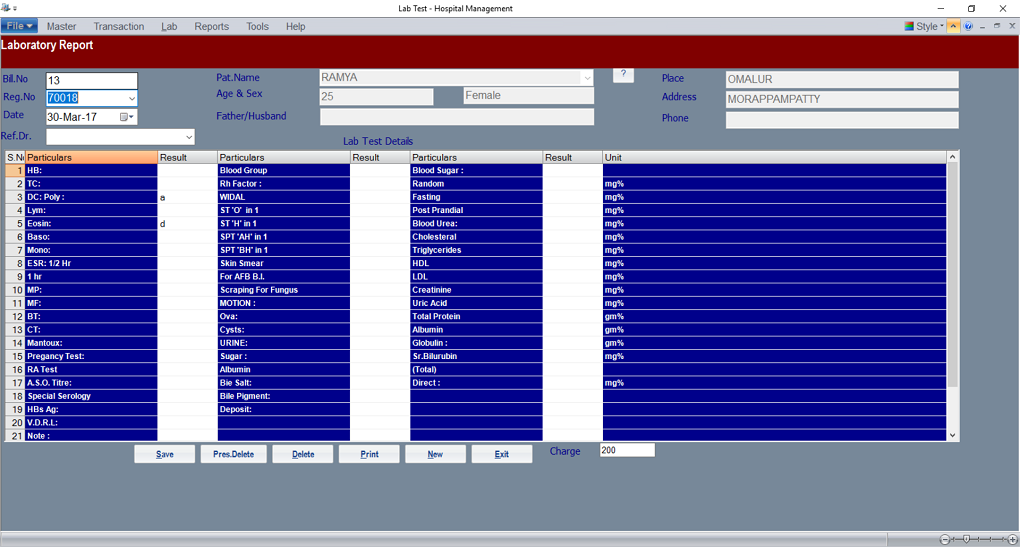This screenshot has width=1020, height=547.
Task: Click the Print button
Action: [x=369, y=454]
